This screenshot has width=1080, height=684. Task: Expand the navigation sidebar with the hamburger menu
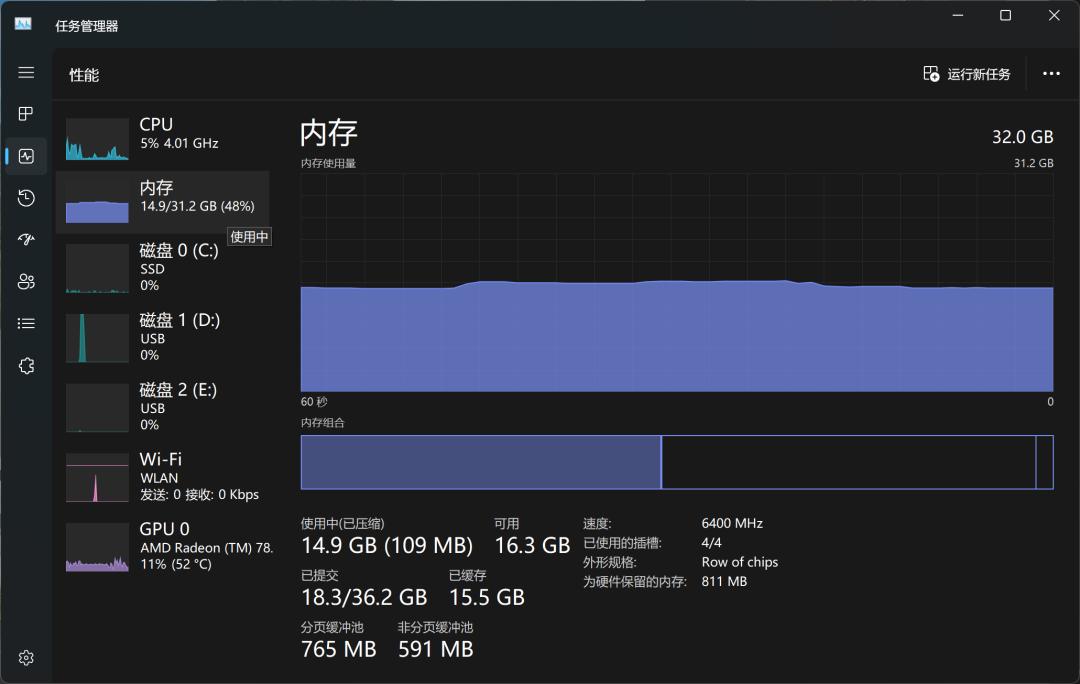coord(26,72)
